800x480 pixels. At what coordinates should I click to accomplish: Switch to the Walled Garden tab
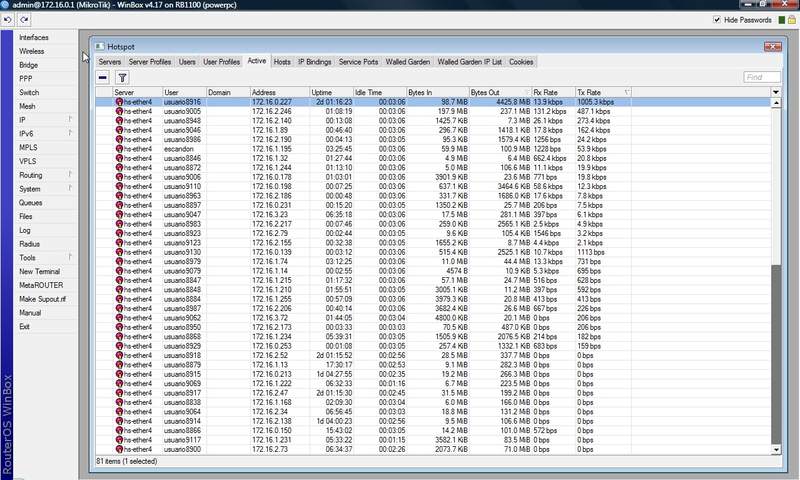point(408,62)
